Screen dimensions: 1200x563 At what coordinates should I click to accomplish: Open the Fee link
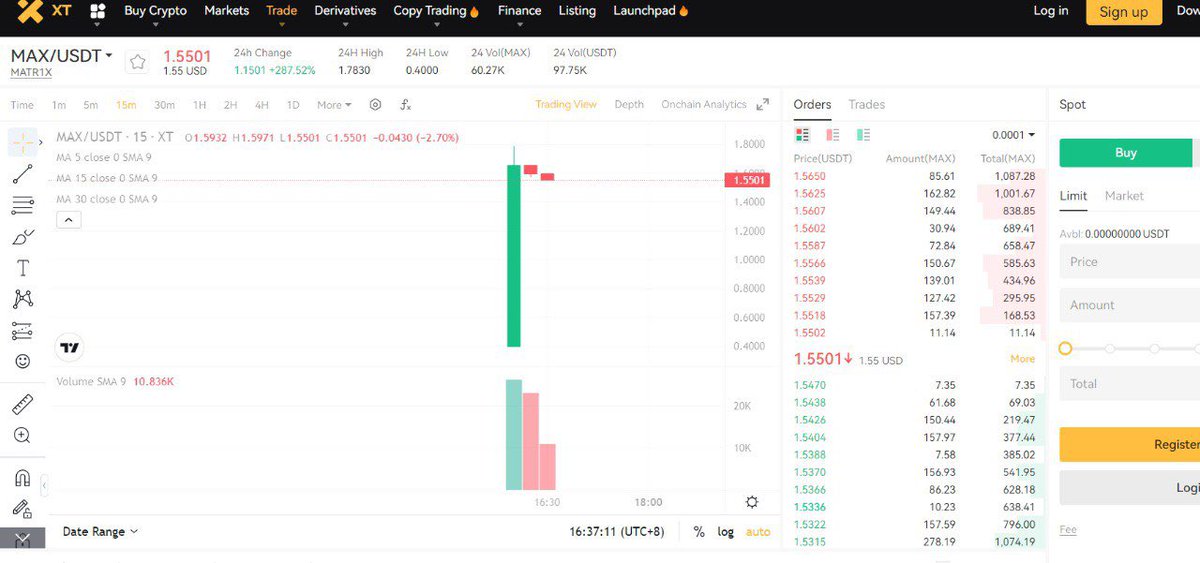pyautogui.click(x=1068, y=530)
